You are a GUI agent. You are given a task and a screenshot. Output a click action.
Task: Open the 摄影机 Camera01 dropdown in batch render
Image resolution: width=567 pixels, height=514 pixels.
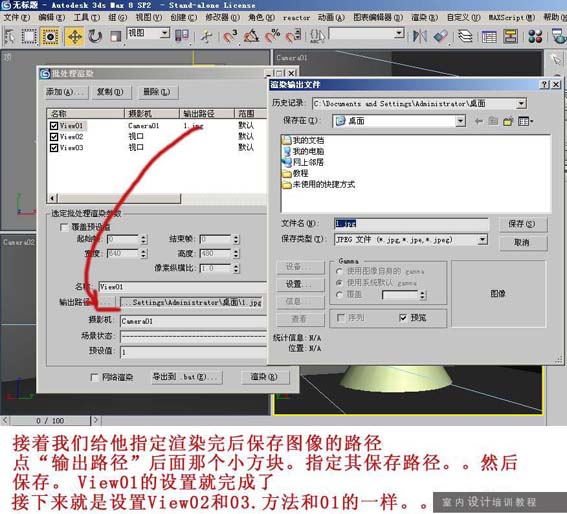(193, 321)
